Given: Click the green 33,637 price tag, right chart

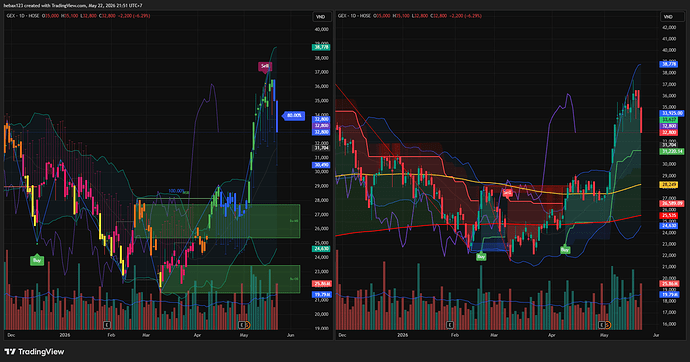Looking at the screenshot, I should point(668,120).
